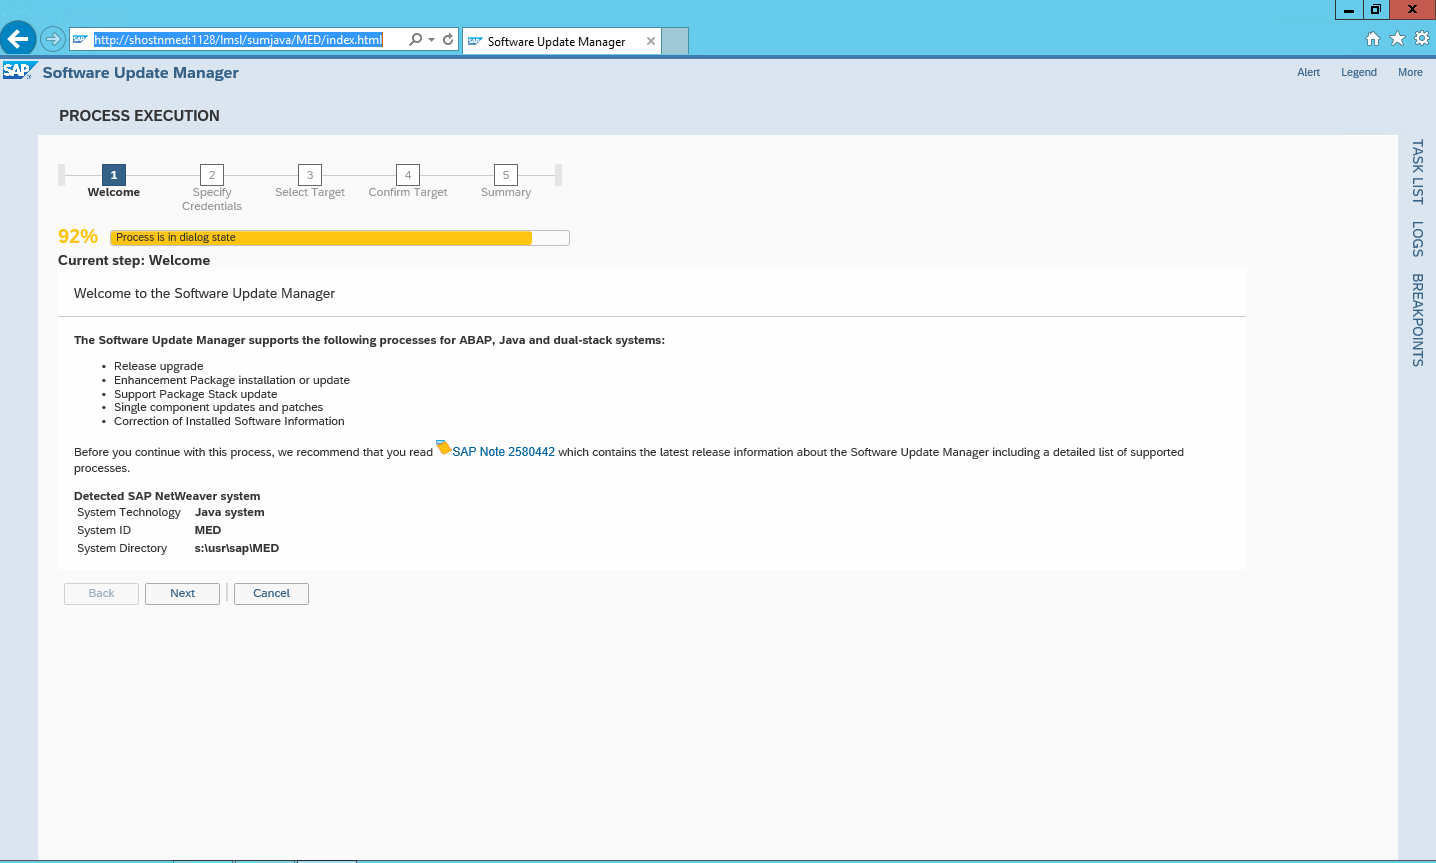Expand the TASK LIST side panel

[x=1417, y=172]
